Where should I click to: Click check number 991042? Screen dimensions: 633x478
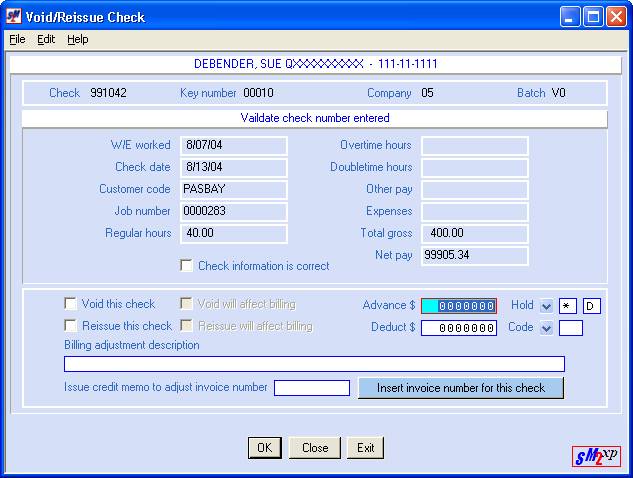pyautogui.click(x=108, y=93)
